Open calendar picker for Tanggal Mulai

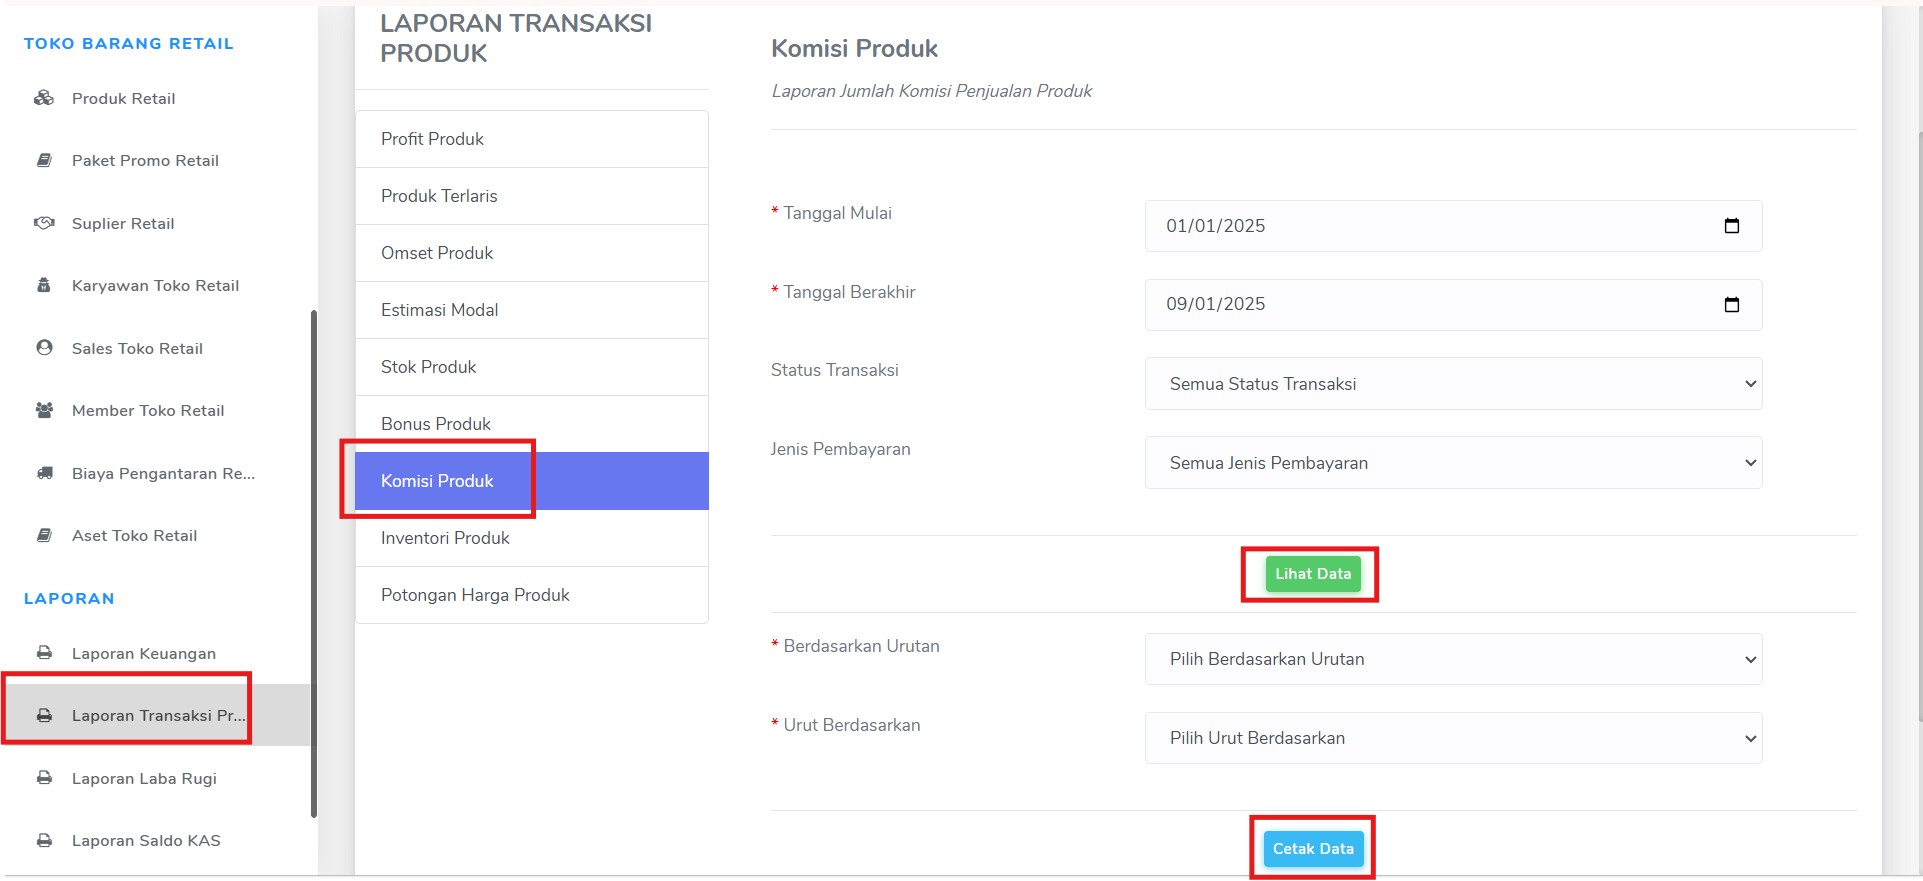point(1732,226)
